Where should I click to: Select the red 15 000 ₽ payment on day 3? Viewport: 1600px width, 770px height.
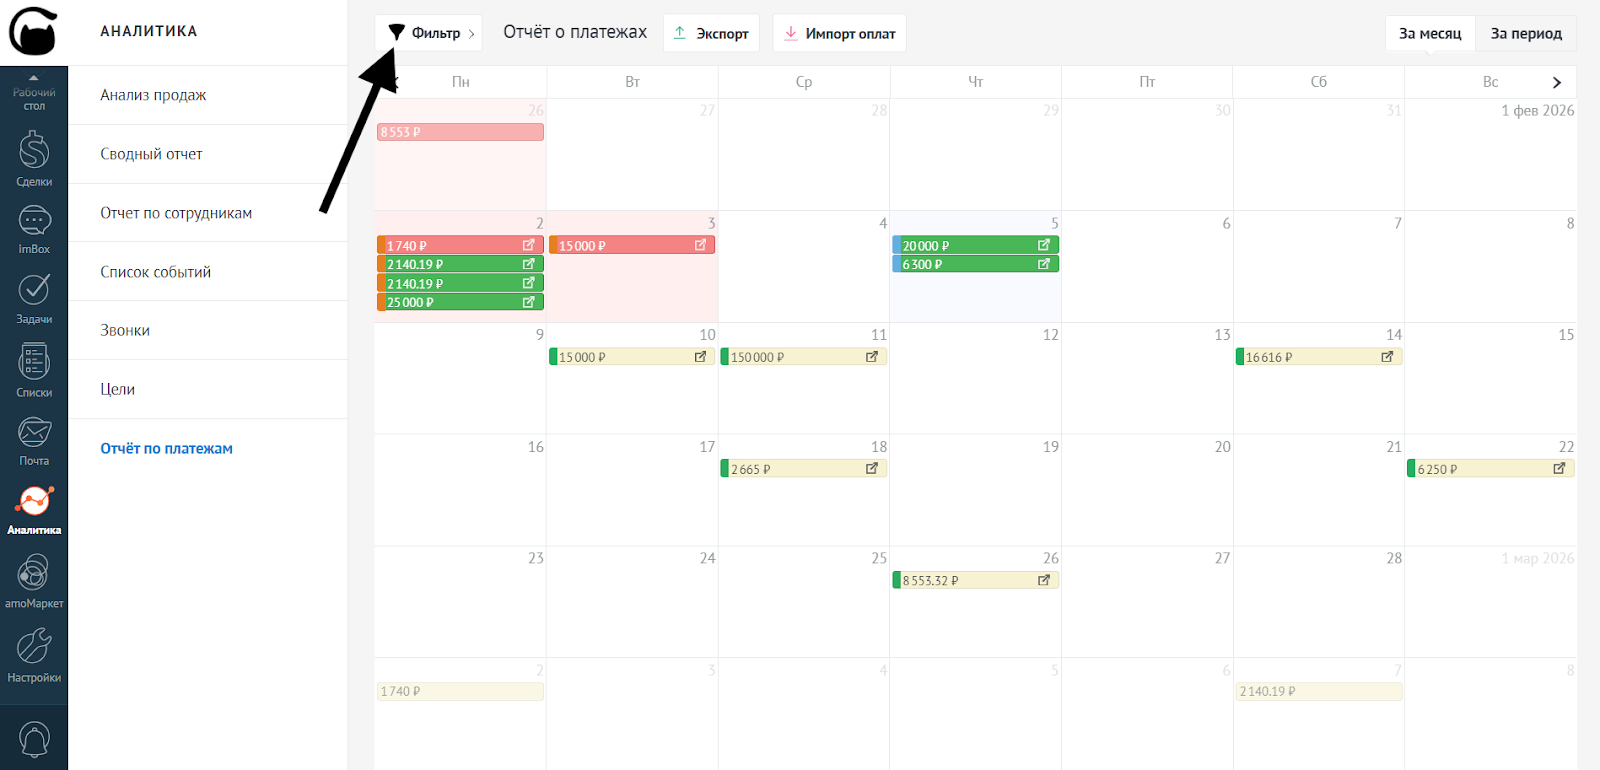point(622,245)
